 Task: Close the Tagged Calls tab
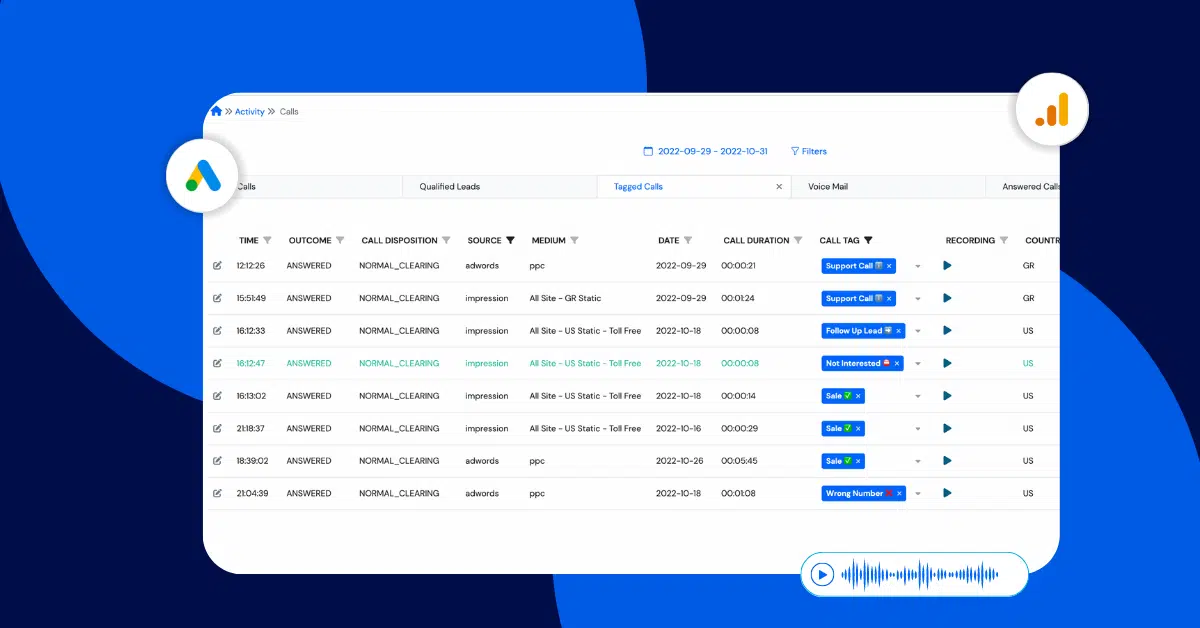tap(779, 187)
